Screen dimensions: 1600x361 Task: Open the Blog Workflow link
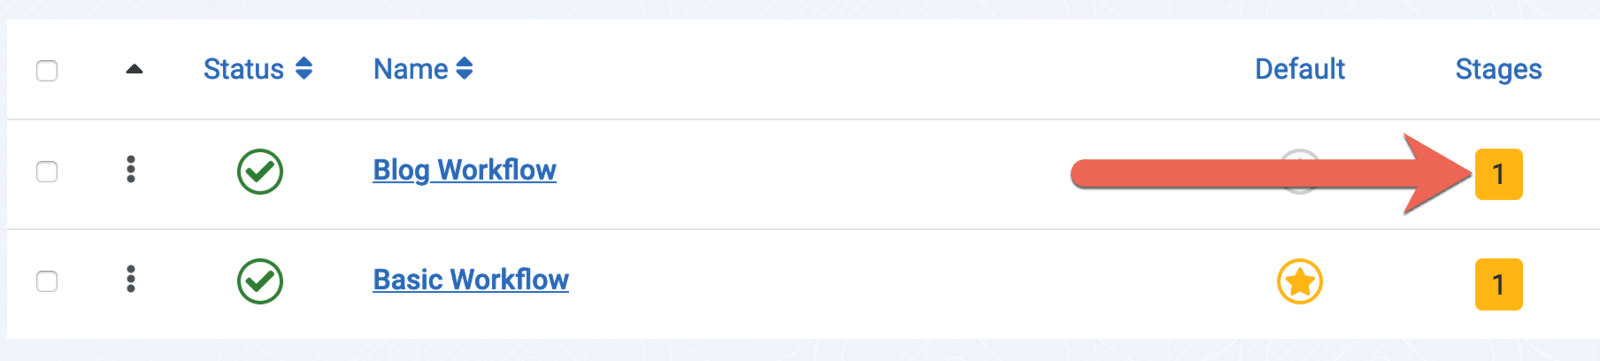pos(464,170)
